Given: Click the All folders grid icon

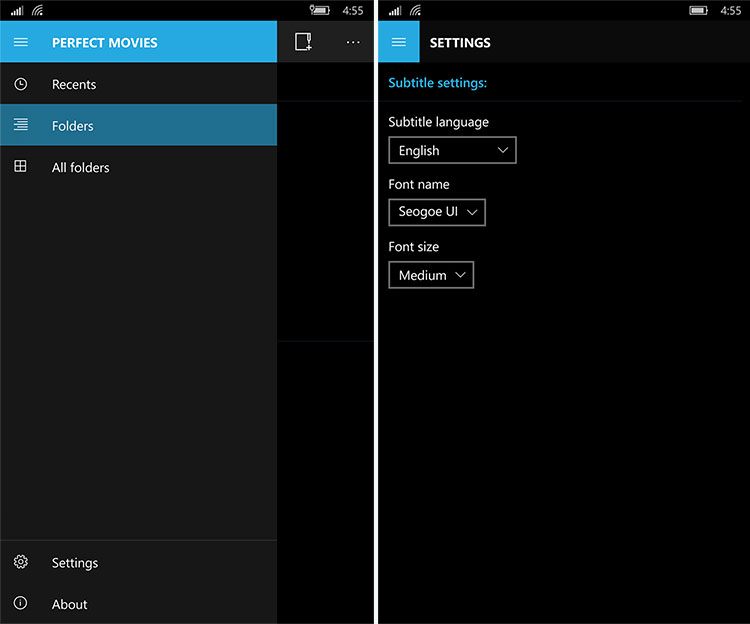Looking at the screenshot, I should click(x=21, y=167).
